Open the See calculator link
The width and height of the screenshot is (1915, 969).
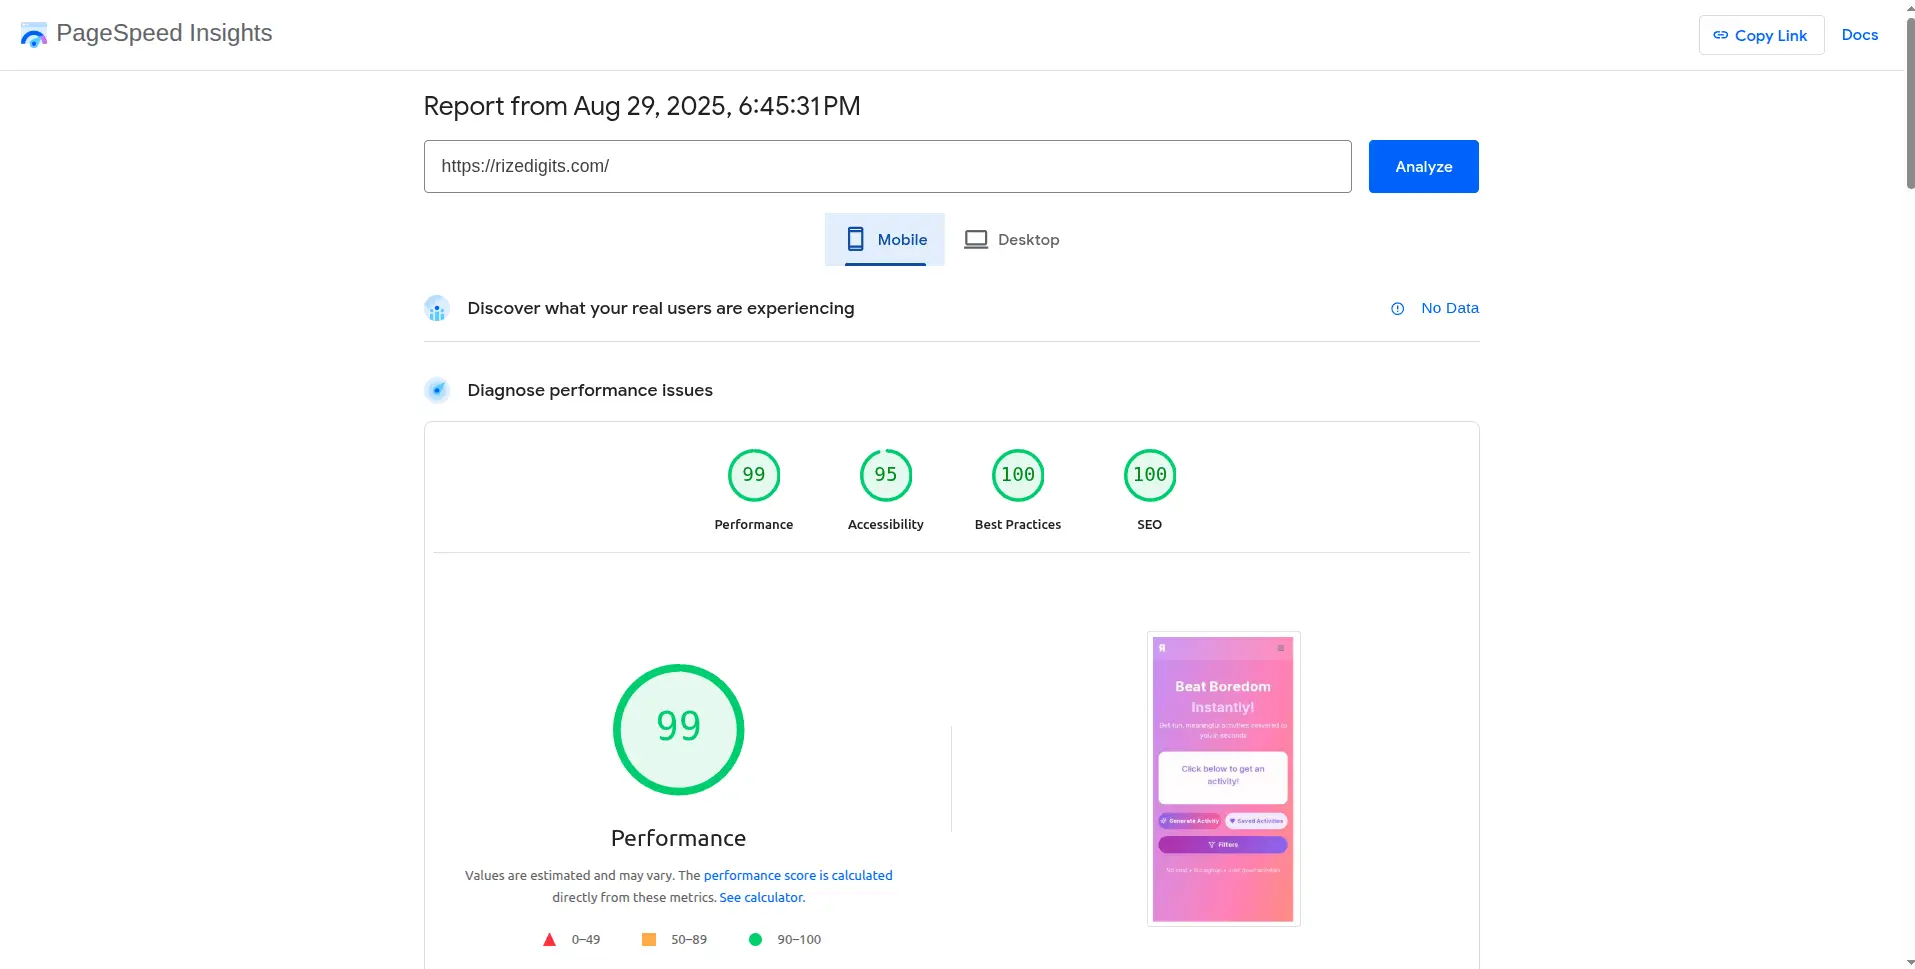761,897
